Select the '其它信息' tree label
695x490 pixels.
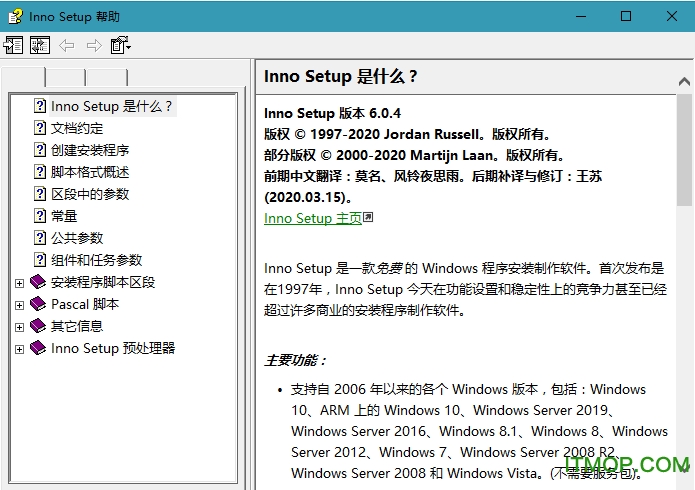[x=77, y=326]
